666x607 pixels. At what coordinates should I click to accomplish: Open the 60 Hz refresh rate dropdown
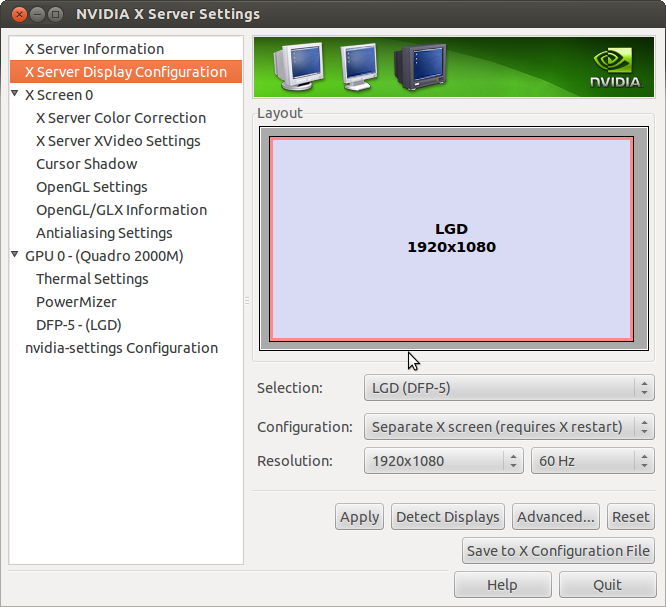coord(593,460)
